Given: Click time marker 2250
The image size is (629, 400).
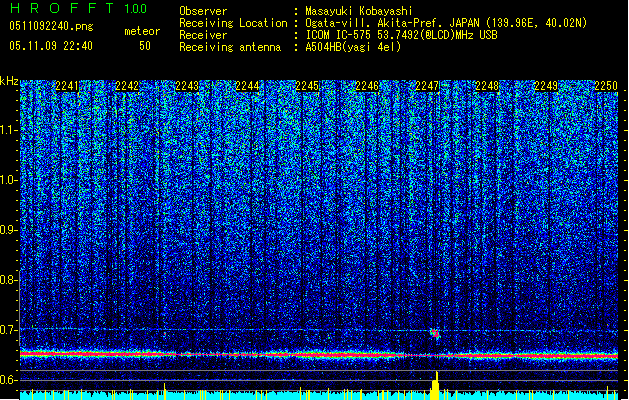Looking at the screenshot, I should tap(606, 86).
